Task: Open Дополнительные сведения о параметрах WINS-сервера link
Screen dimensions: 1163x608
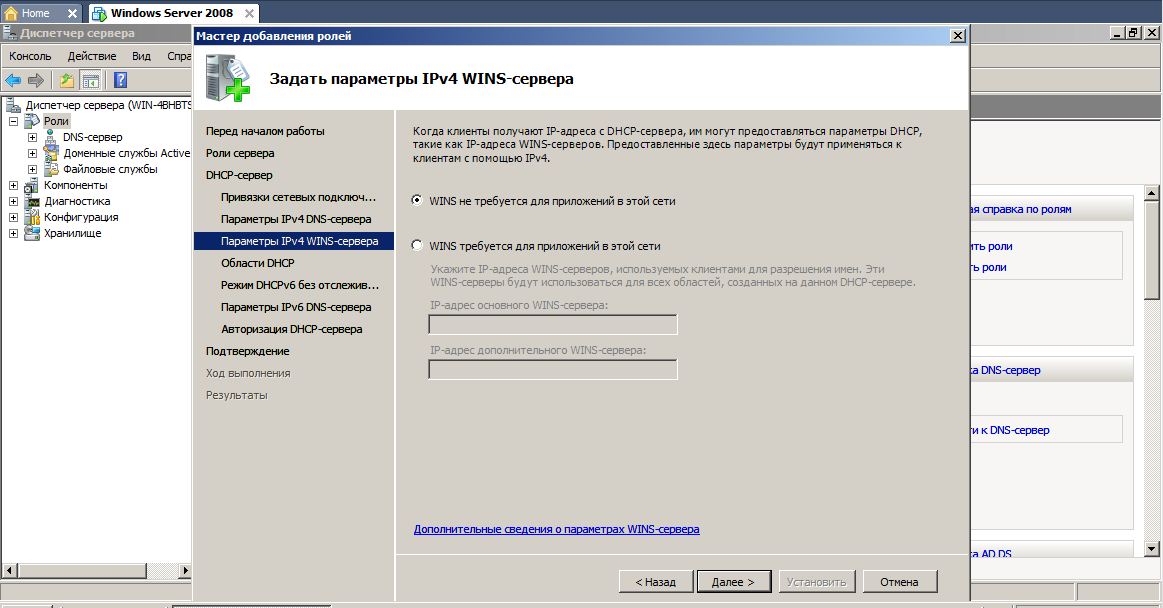Action: point(556,529)
